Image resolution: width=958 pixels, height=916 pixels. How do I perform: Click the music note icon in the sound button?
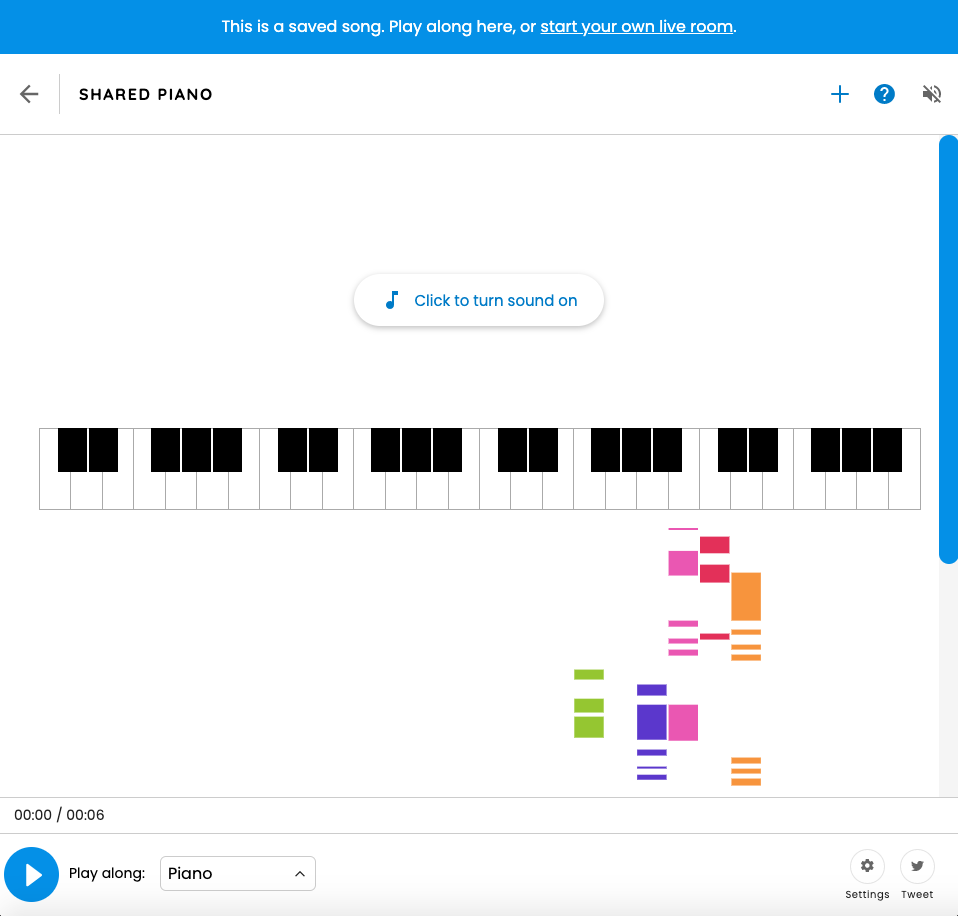(392, 300)
